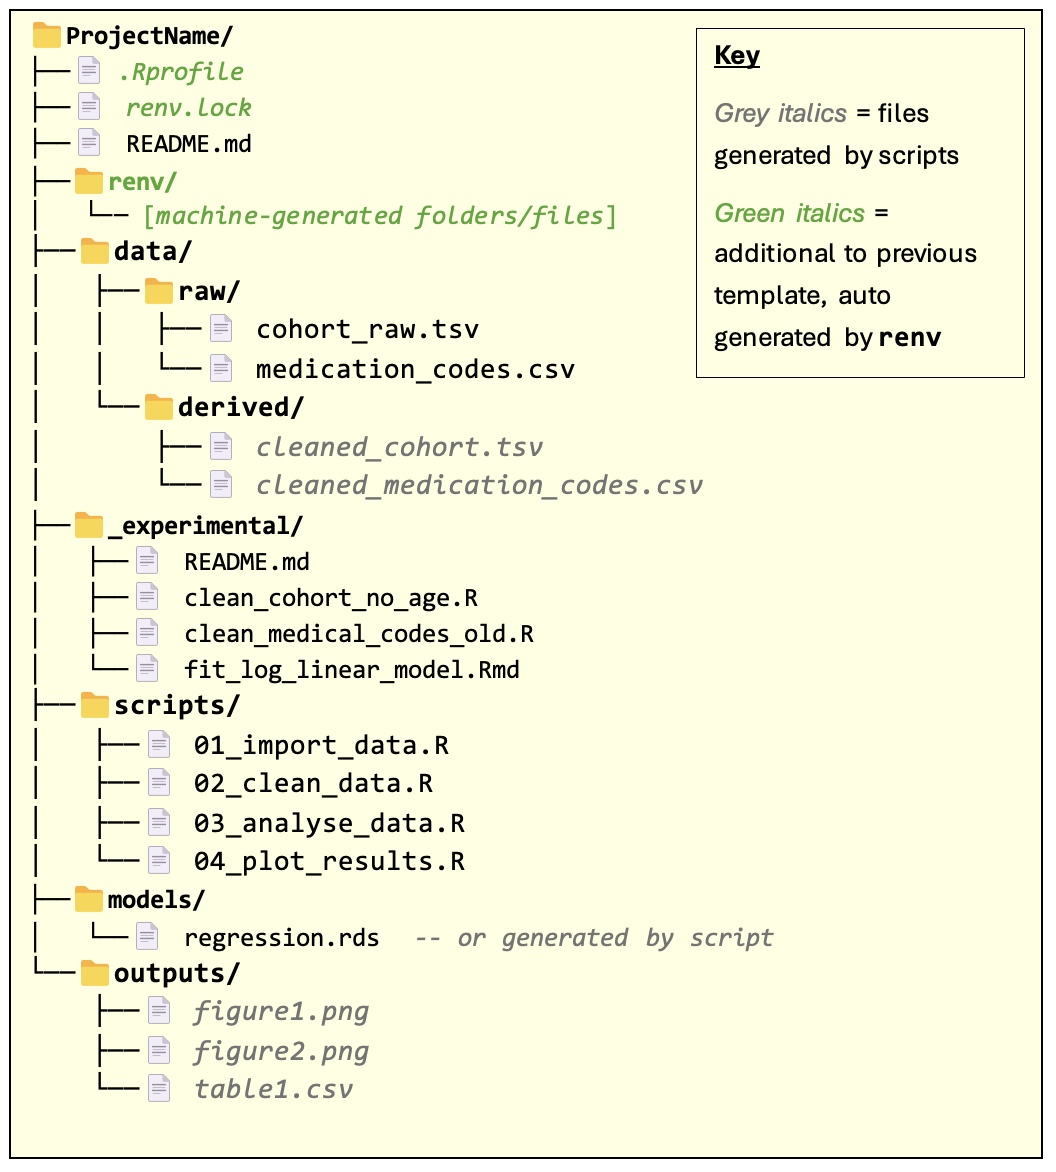Expand the scripts/ folder label
1056x1172 pixels.
[177, 705]
